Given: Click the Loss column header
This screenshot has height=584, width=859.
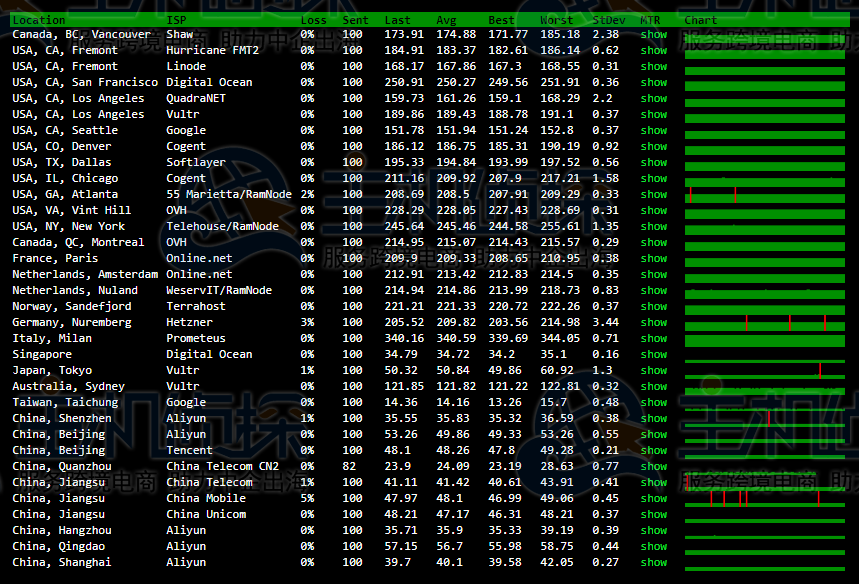Looking at the screenshot, I should point(313,20).
